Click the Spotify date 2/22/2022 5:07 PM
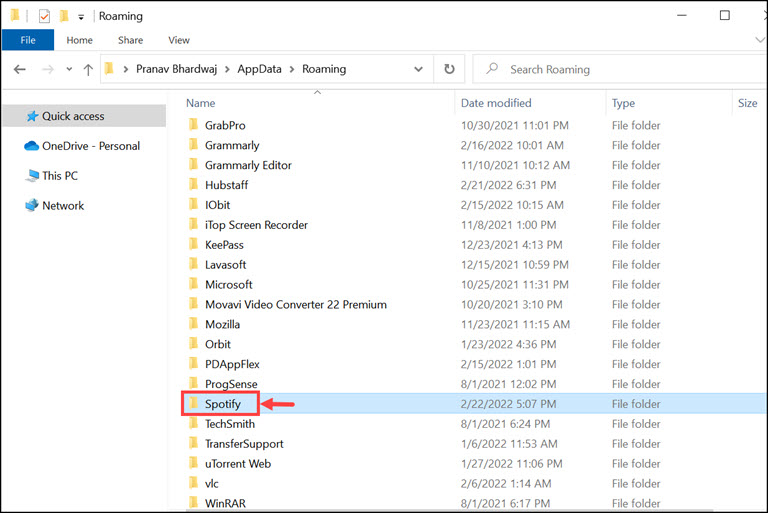 [508, 404]
